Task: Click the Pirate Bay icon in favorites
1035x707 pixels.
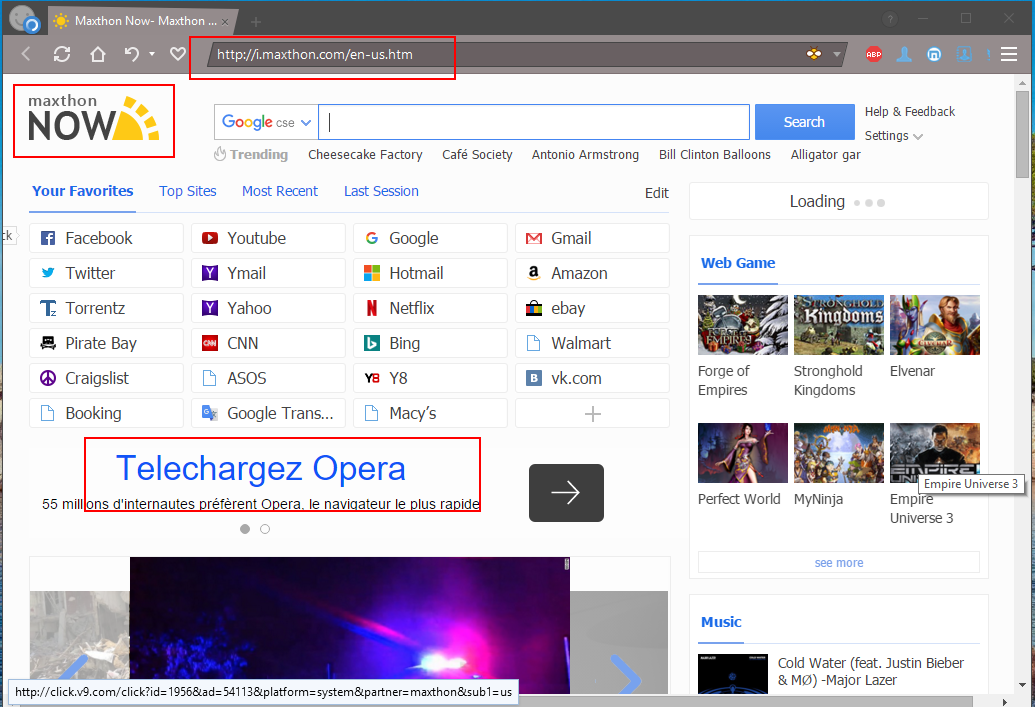Action: 48,343
